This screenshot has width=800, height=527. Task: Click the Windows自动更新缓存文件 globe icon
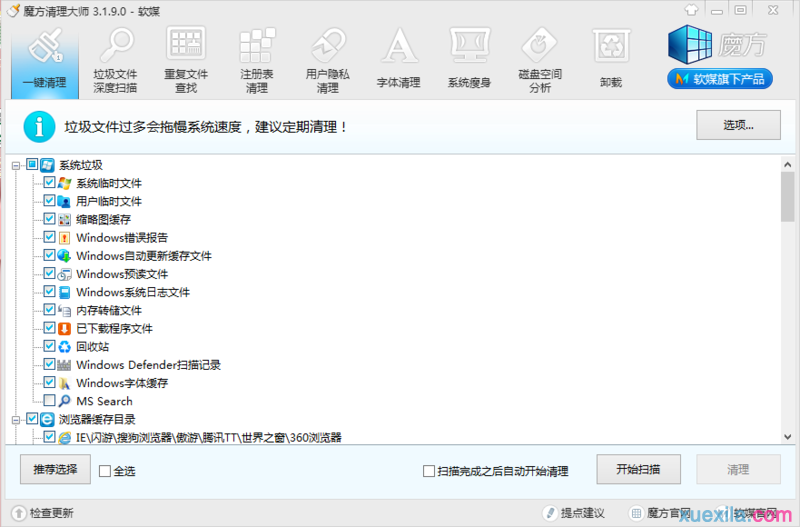tap(64, 256)
